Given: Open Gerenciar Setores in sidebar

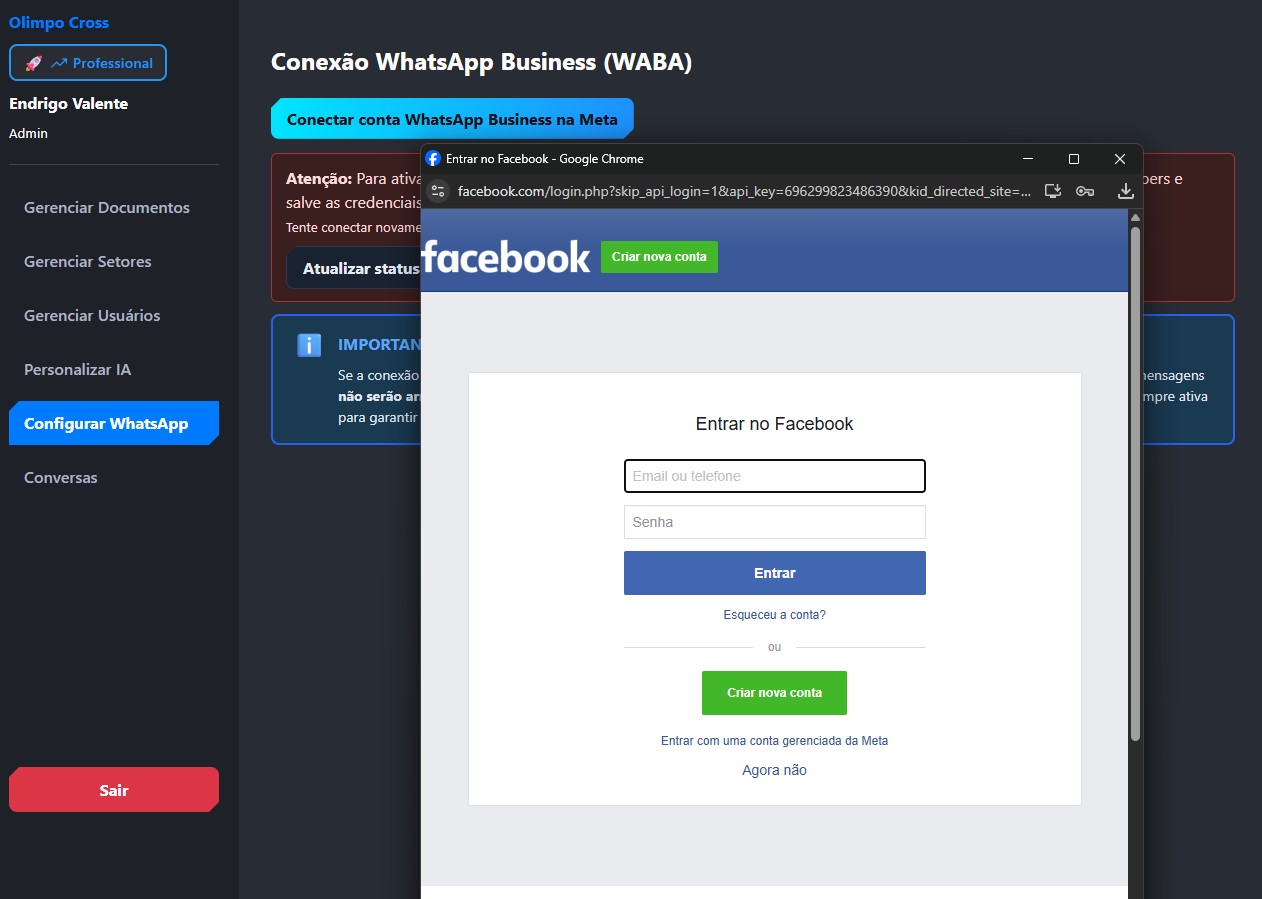Looking at the screenshot, I should [x=88, y=262].
